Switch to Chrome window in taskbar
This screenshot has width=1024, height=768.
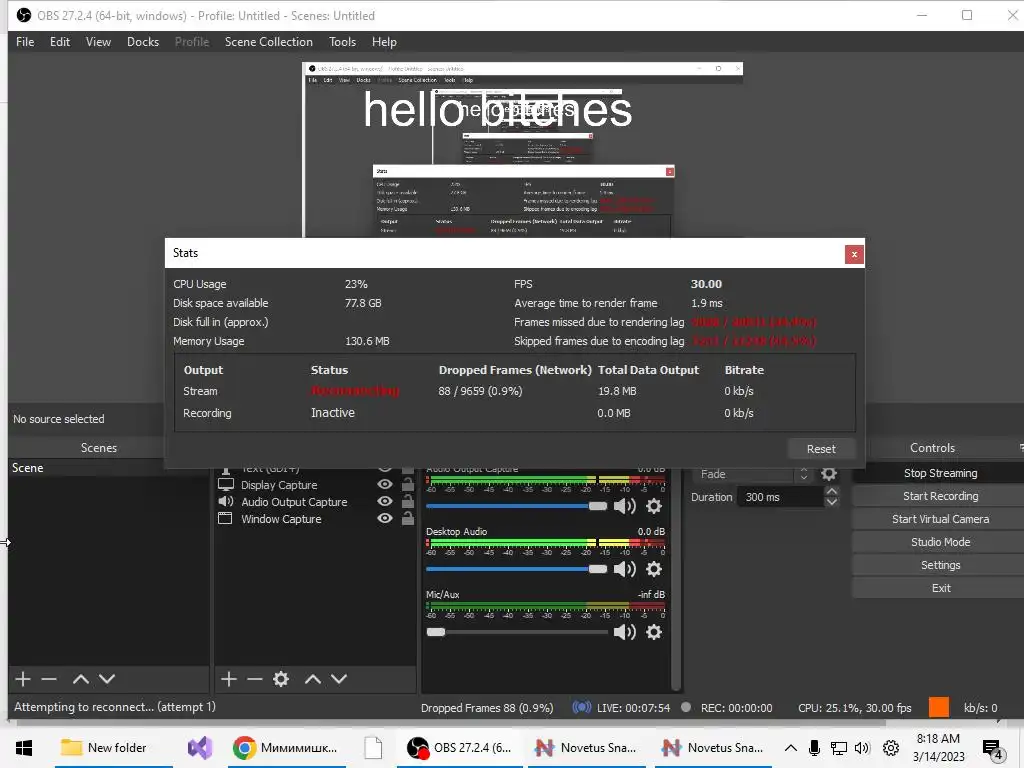(x=285, y=748)
